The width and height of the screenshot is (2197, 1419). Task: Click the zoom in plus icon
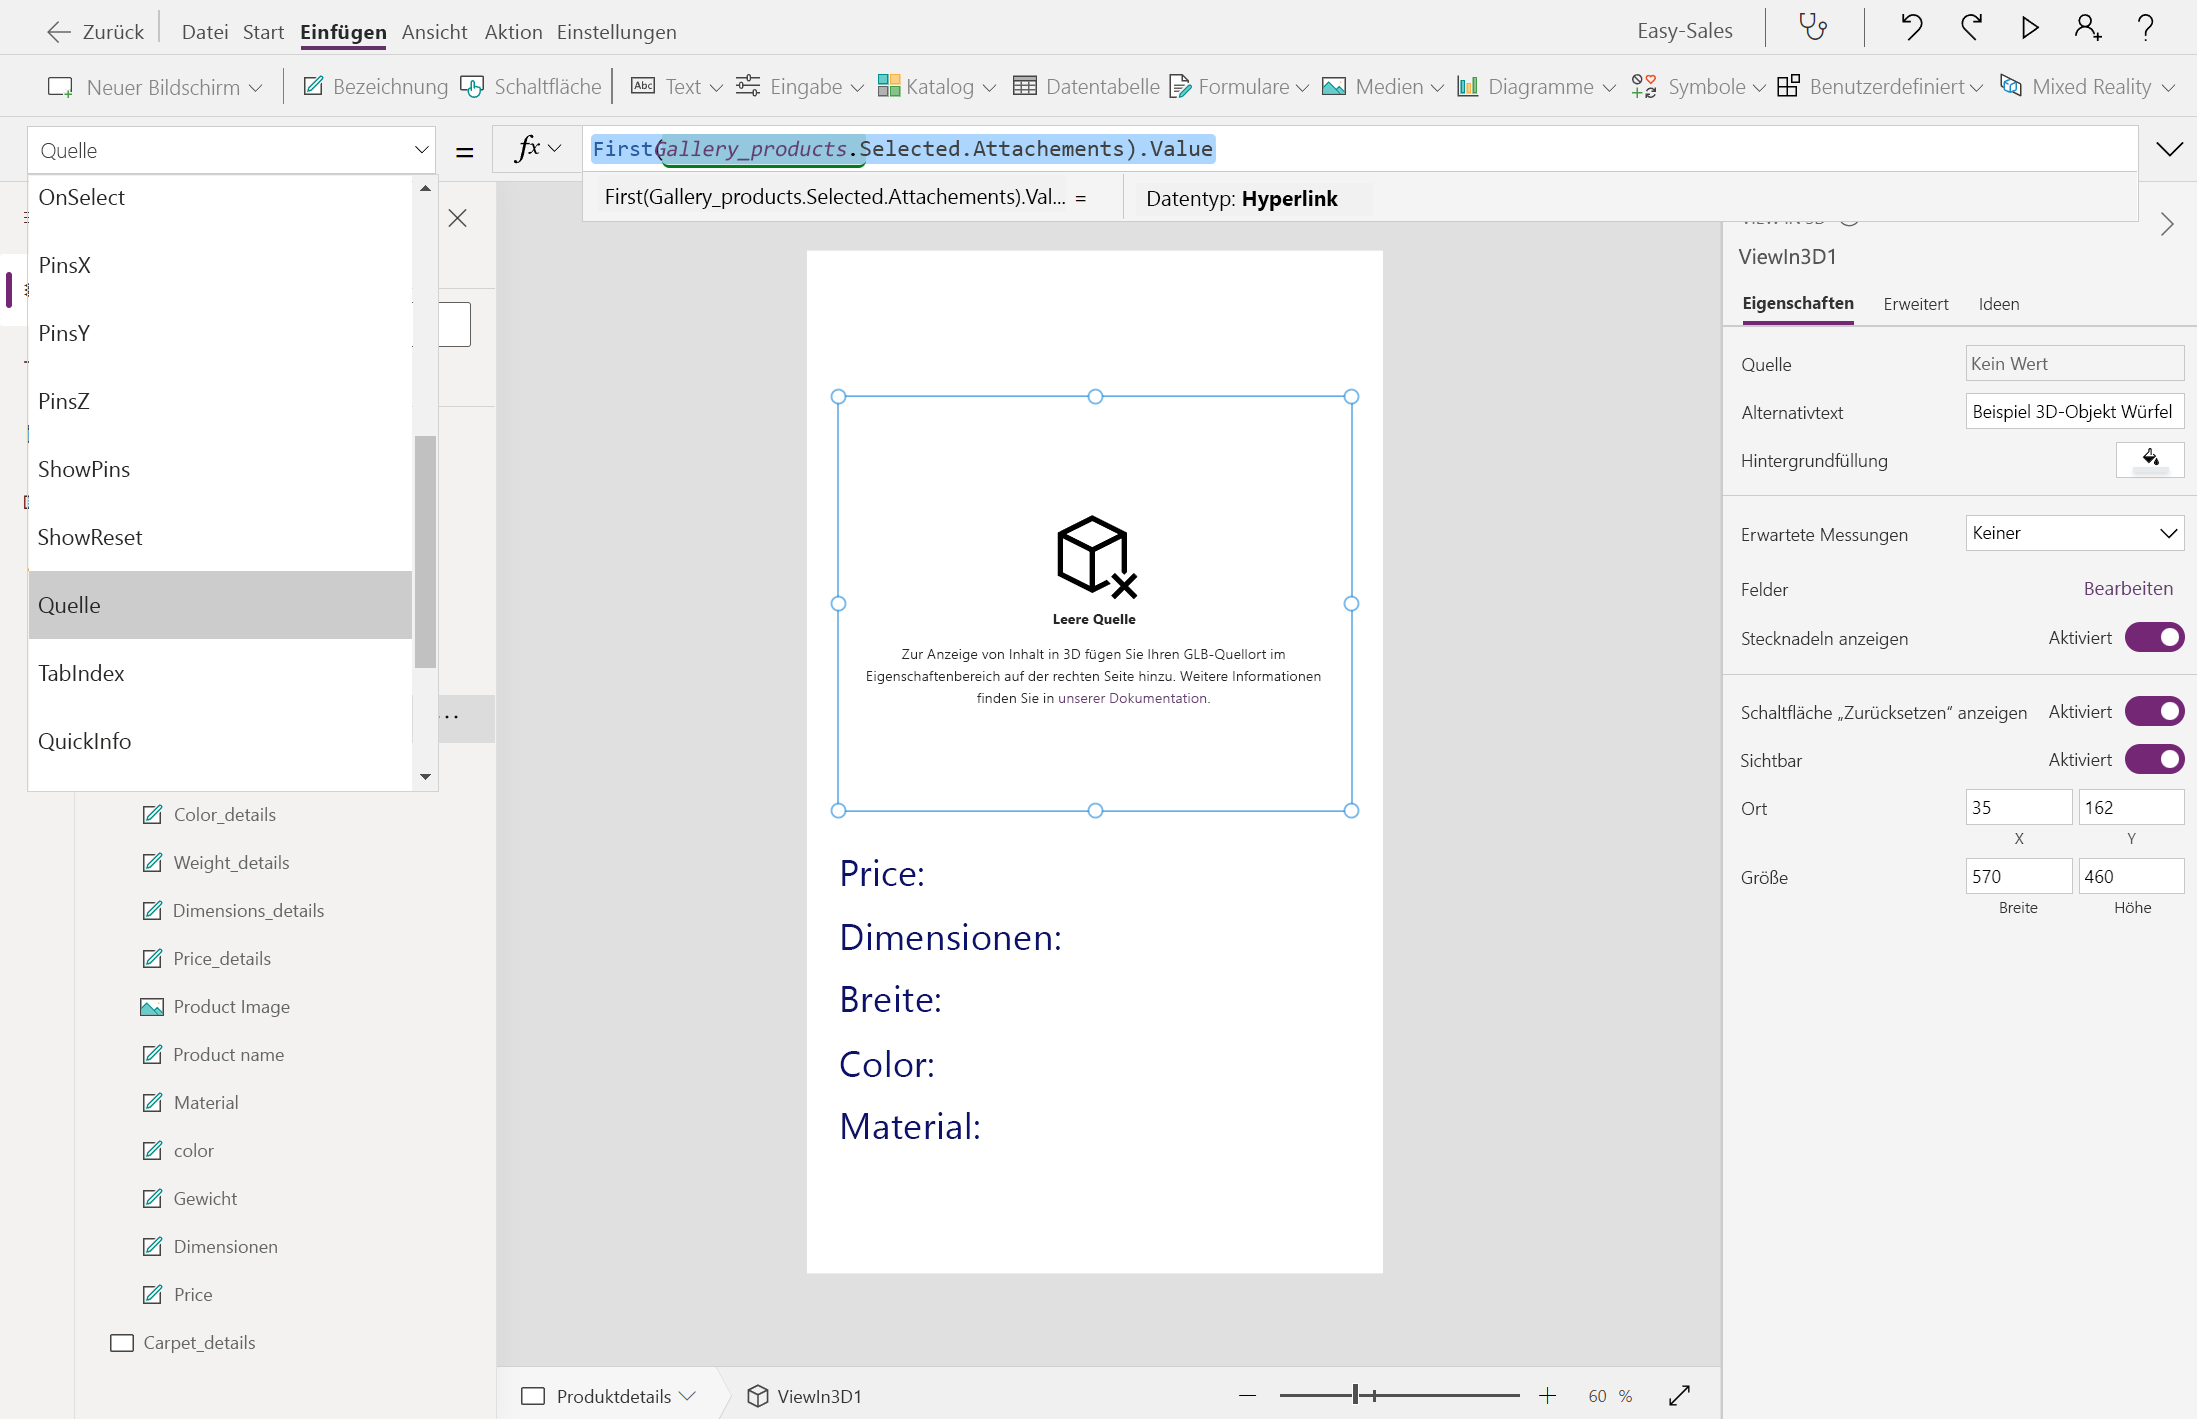coord(1547,1395)
